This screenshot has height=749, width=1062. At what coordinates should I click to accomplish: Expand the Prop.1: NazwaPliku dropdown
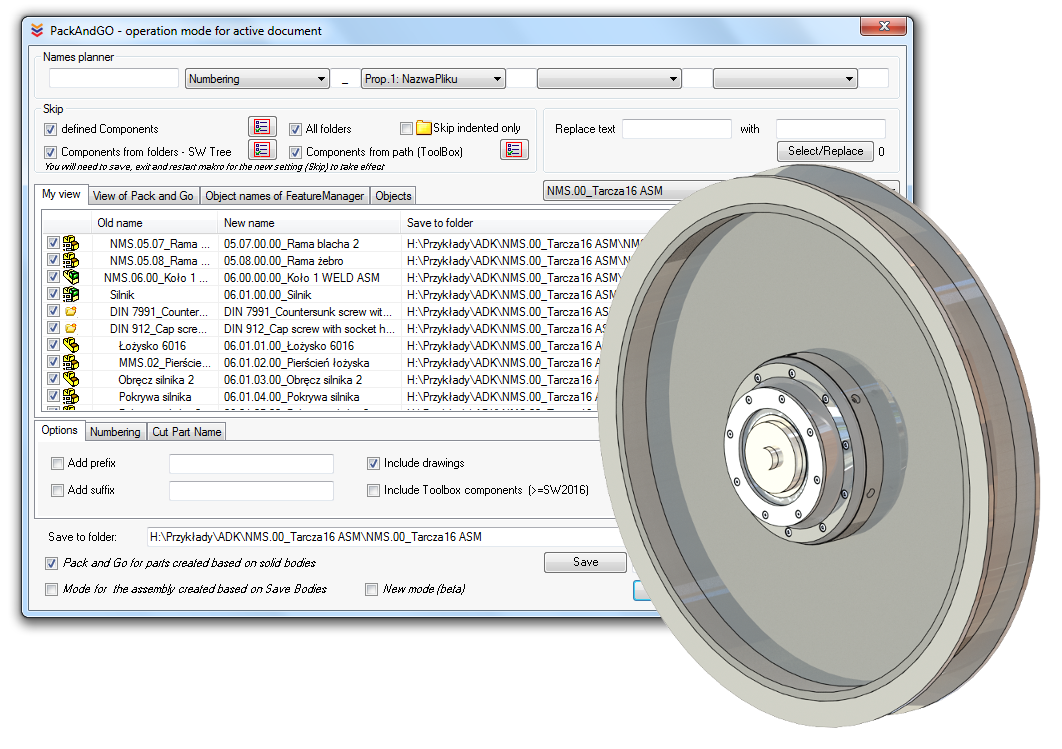(x=432, y=79)
